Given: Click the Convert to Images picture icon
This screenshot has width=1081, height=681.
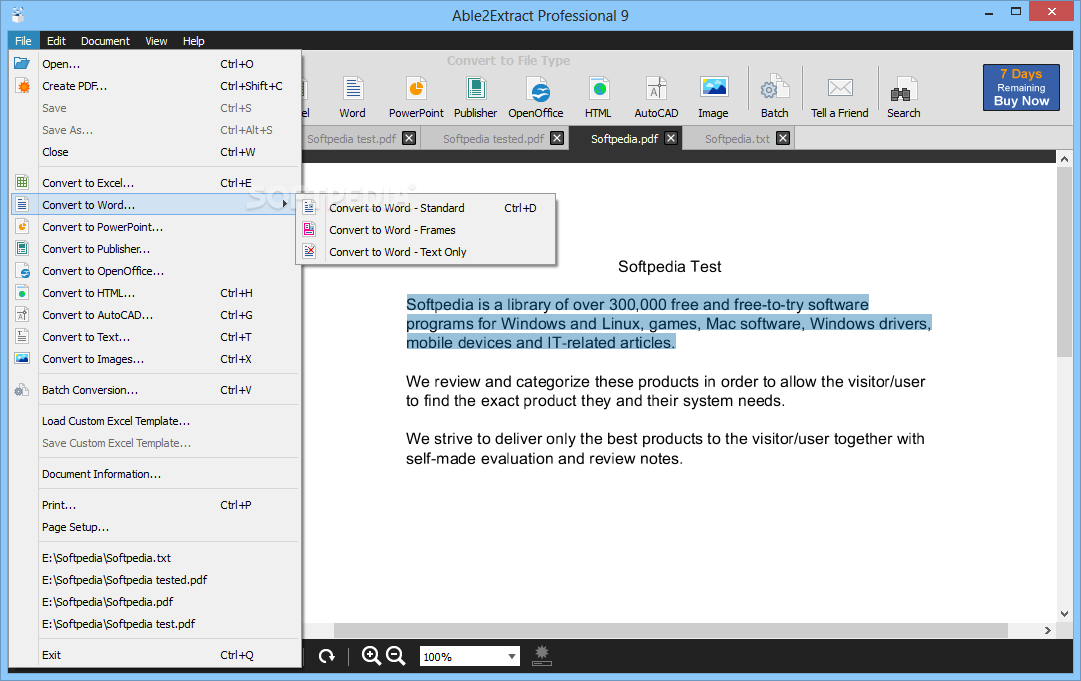Looking at the screenshot, I should tap(22, 358).
